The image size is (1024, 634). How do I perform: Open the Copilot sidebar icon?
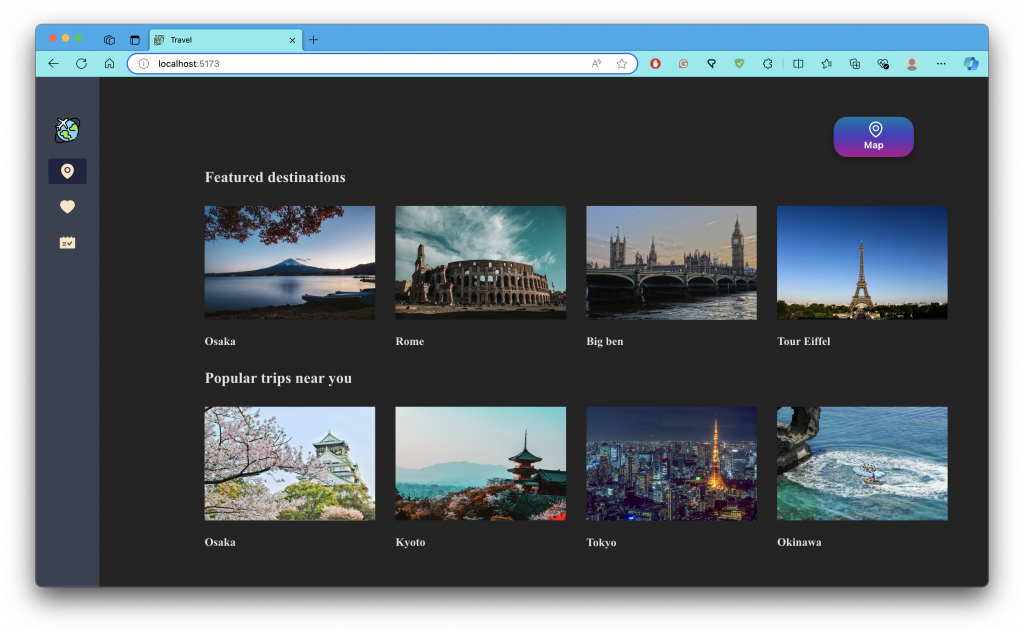tap(971, 63)
